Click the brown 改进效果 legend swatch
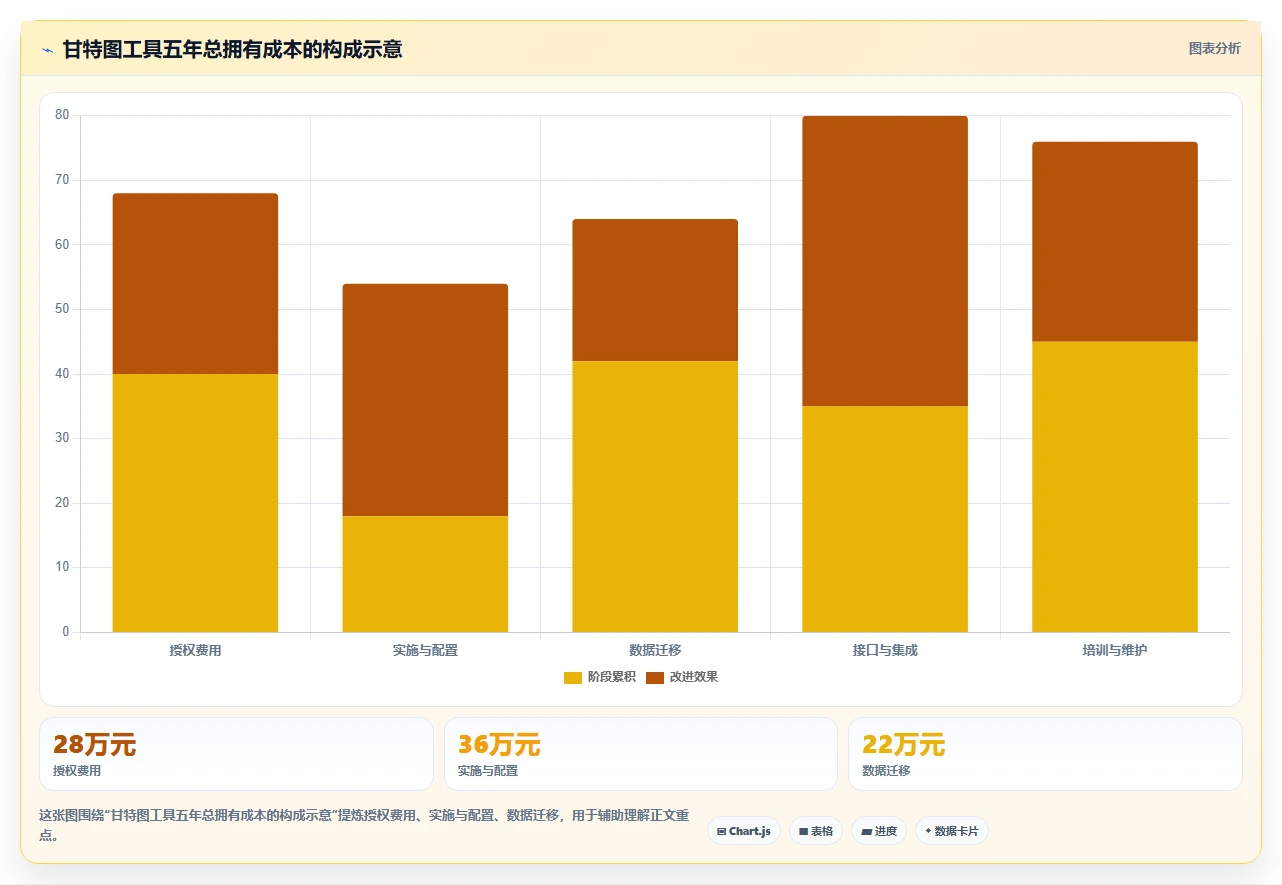Image resolution: width=1282 pixels, height=885 pixels. click(655, 678)
